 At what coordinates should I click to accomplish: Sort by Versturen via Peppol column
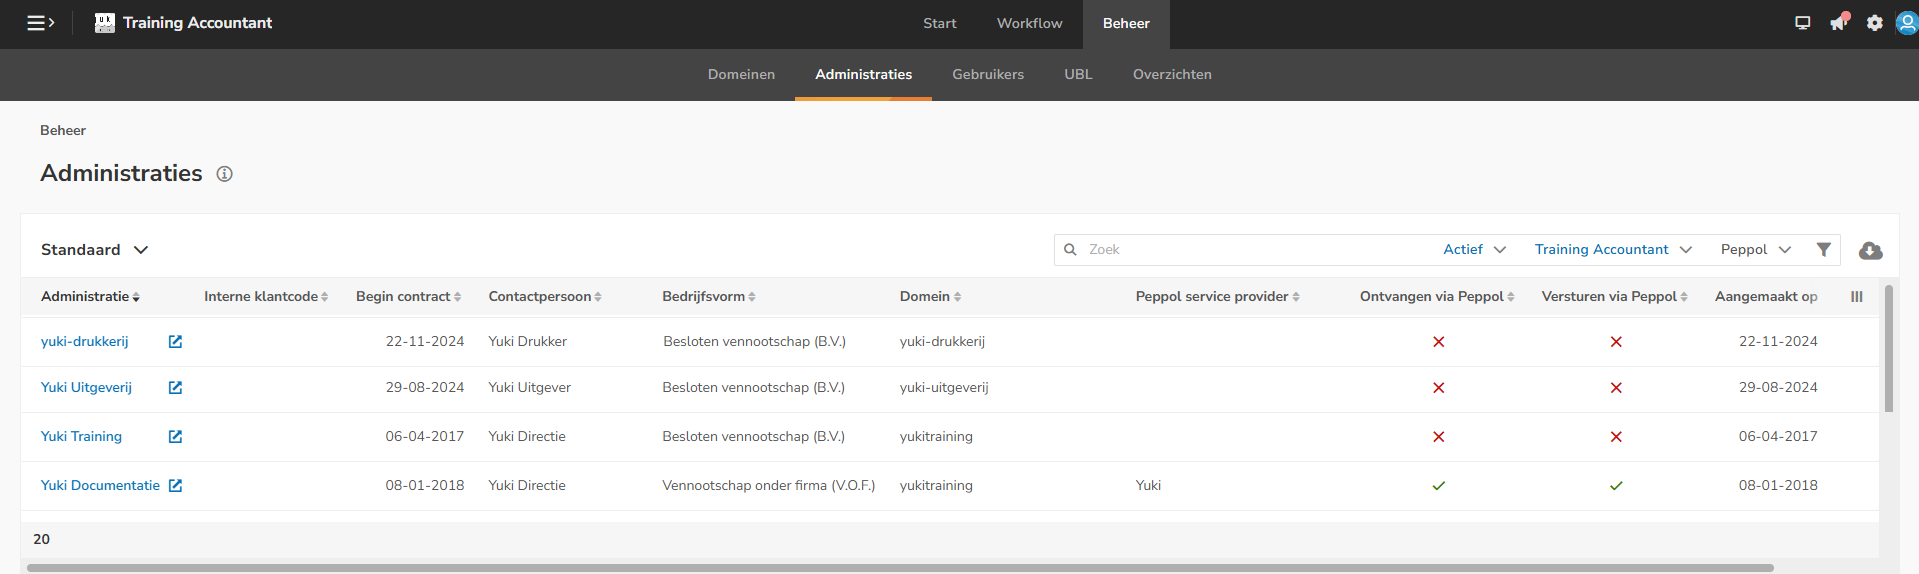pos(1614,297)
